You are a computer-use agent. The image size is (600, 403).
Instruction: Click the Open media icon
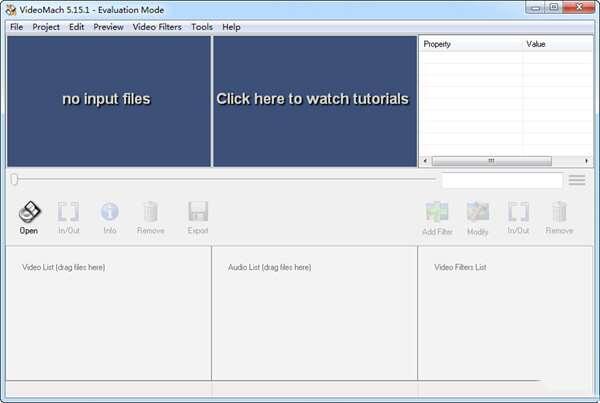pyautogui.click(x=29, y=212)
